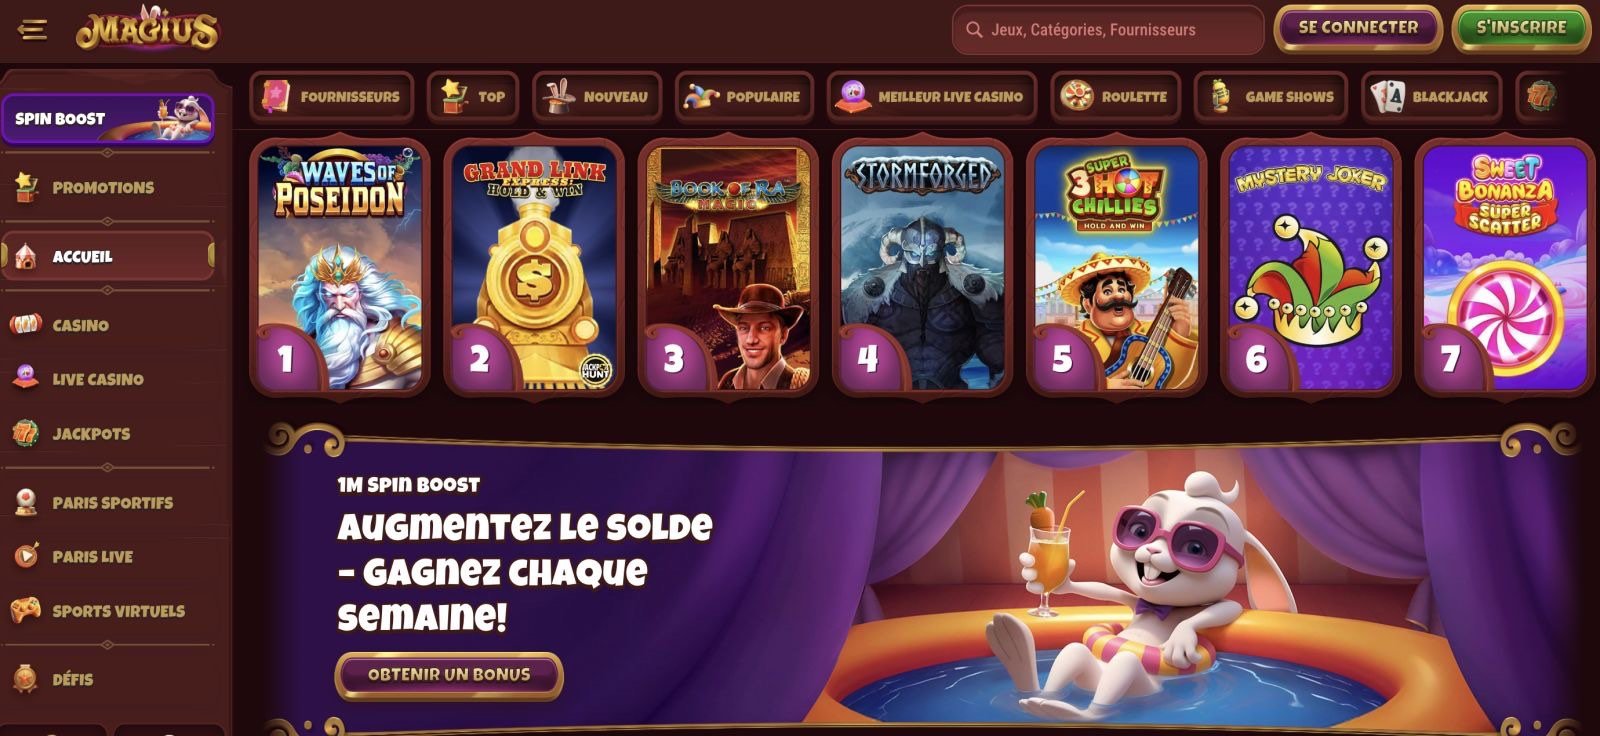Click the Paris Live play icon
The height and width of the screenshot is (736, 1600).
click(25, 556)
